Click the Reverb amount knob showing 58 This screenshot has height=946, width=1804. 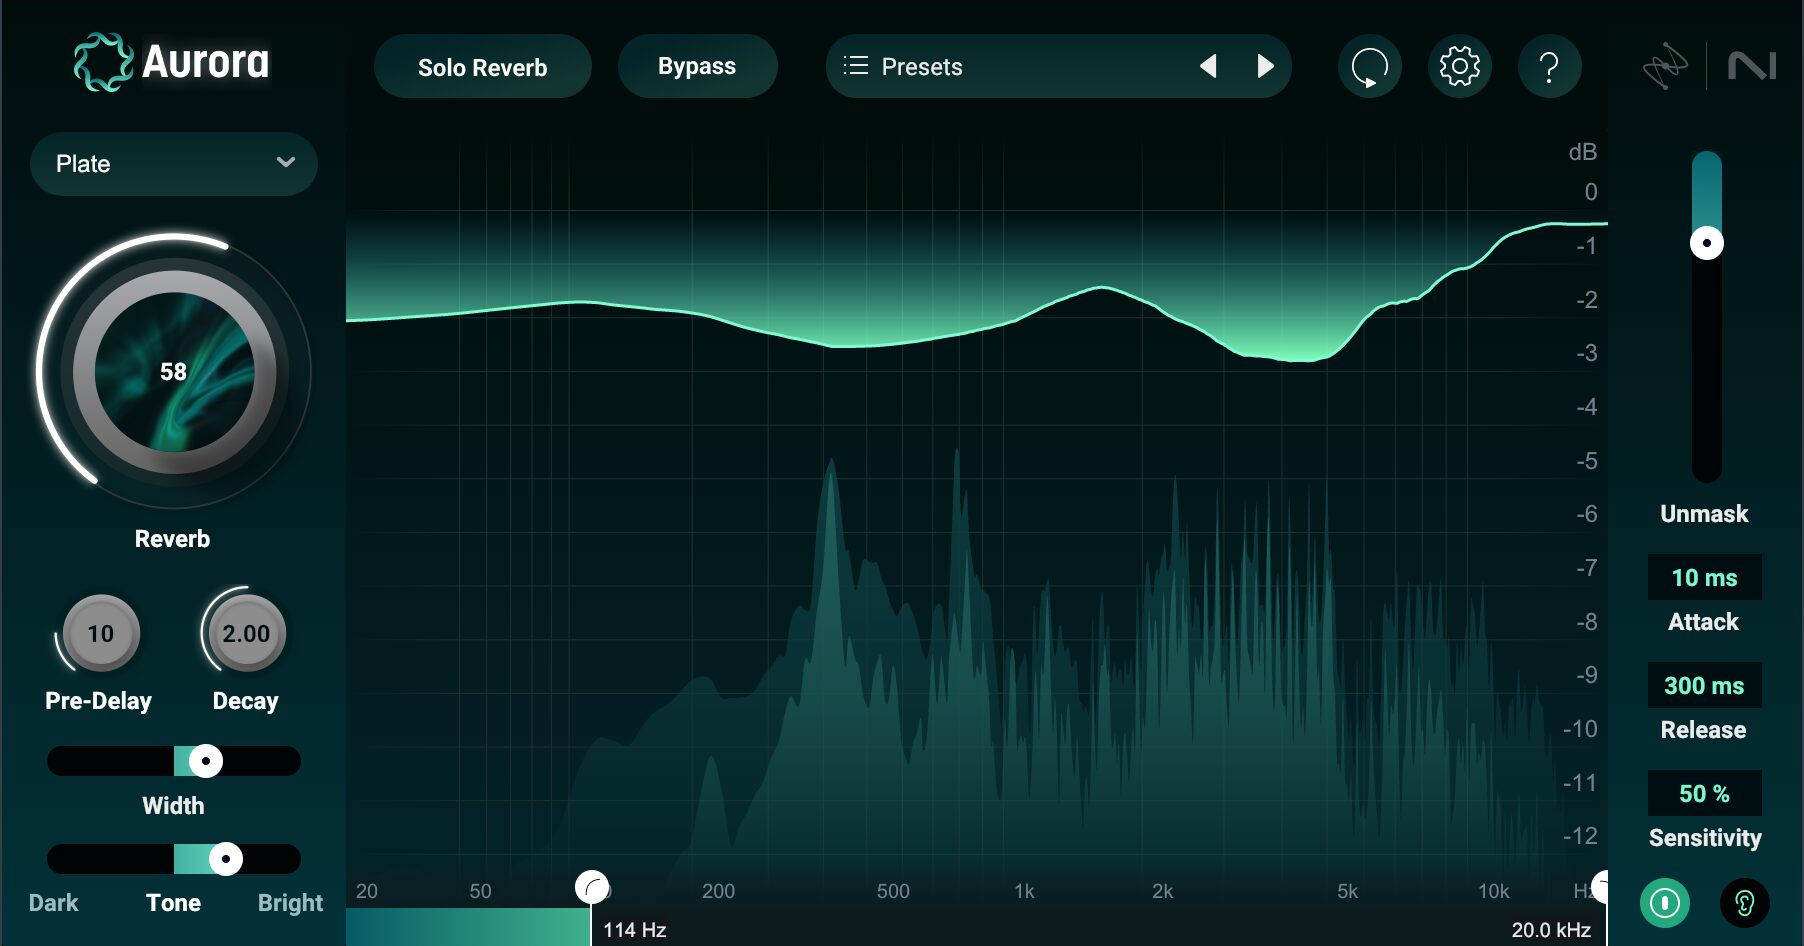[174, 372]
